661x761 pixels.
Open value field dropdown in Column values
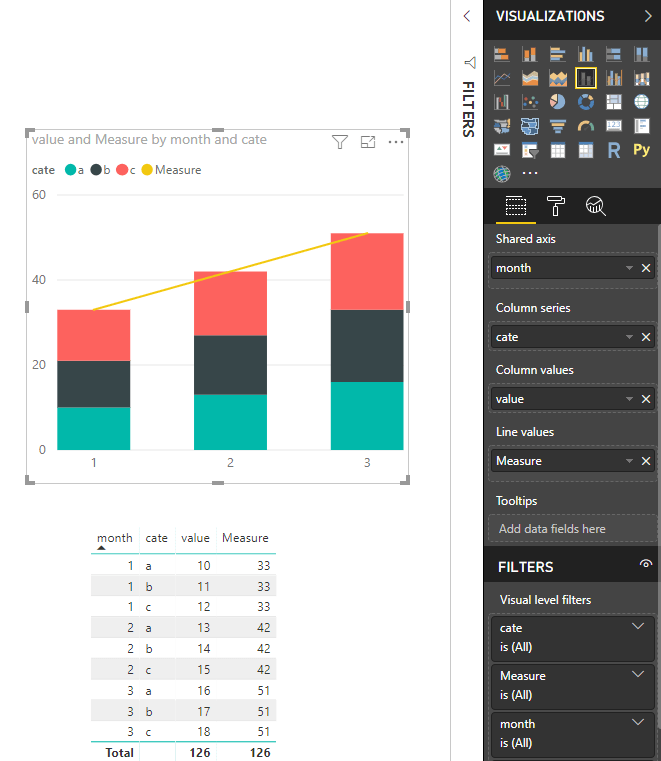629,399
